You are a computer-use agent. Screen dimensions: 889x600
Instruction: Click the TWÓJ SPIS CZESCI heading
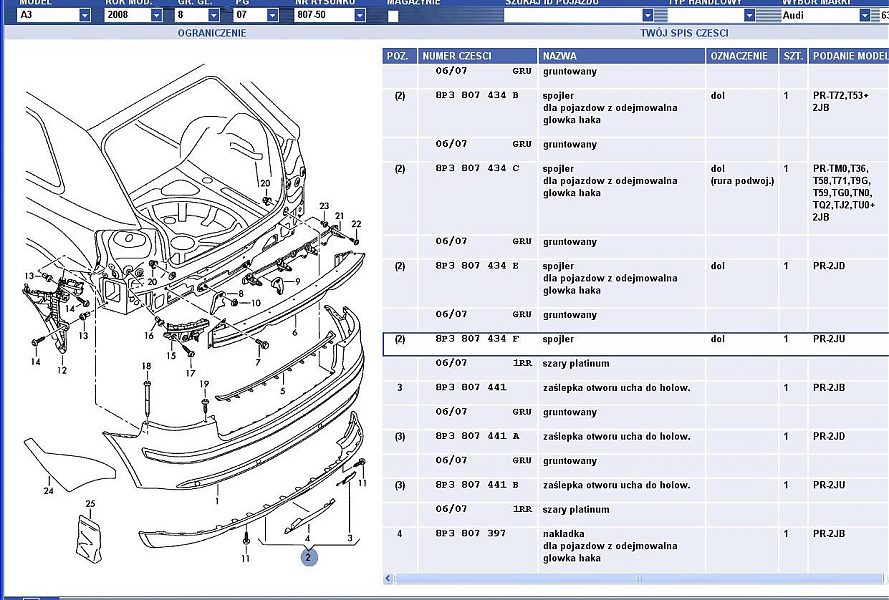click(684, 33)
